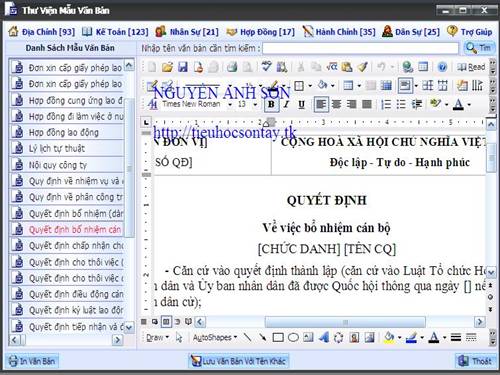The width and height of the screenshot is (500, 375).
Task: Click the line color swatch in drawing toolbar
Action: tap(412, 338)
